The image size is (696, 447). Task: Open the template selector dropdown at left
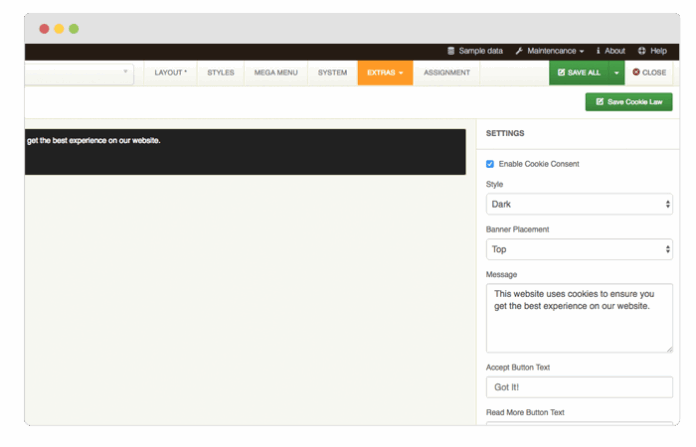tap(79, 73)
